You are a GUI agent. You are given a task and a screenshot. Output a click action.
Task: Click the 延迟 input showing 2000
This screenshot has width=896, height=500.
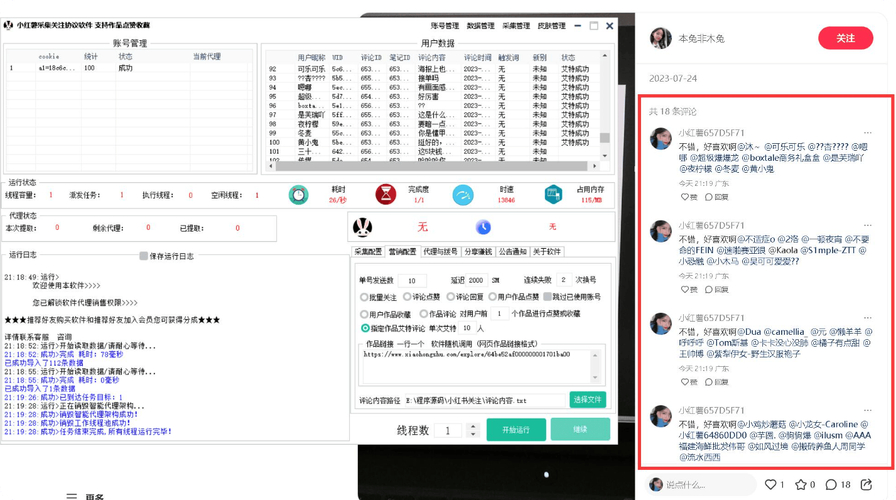[x=476, y=280]
